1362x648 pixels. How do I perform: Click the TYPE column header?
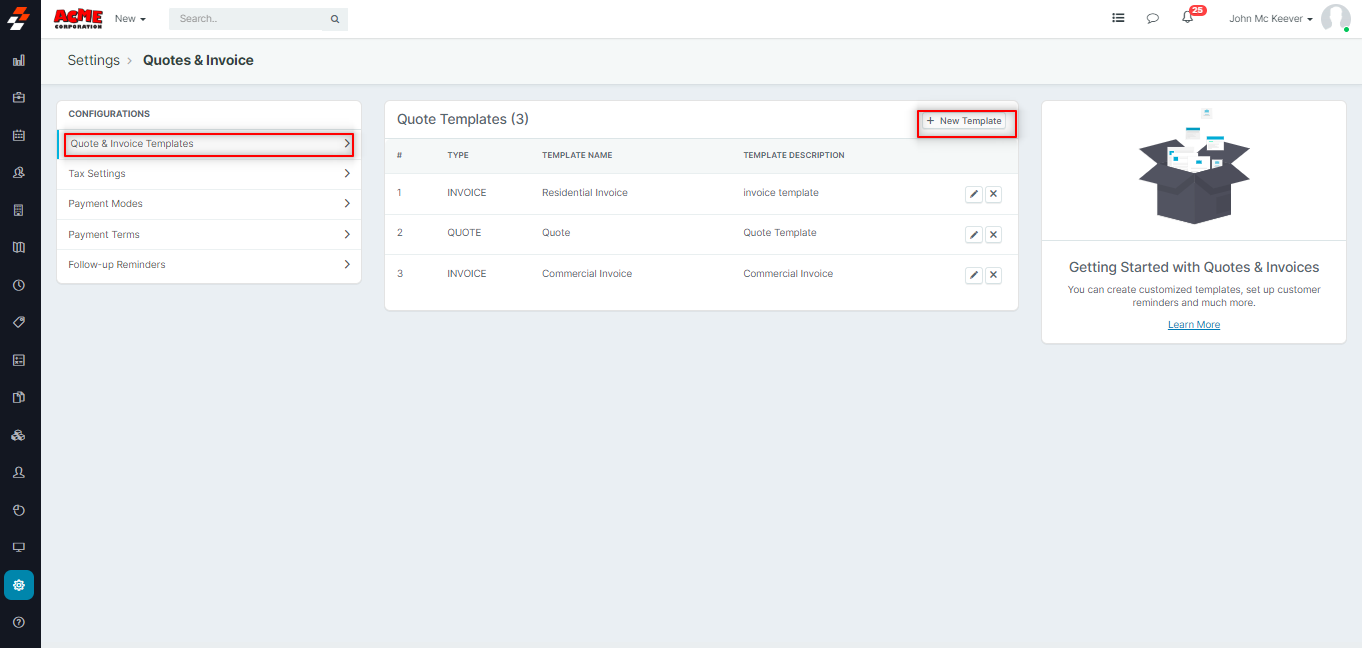pyautogui.click(x=458, y=156)
